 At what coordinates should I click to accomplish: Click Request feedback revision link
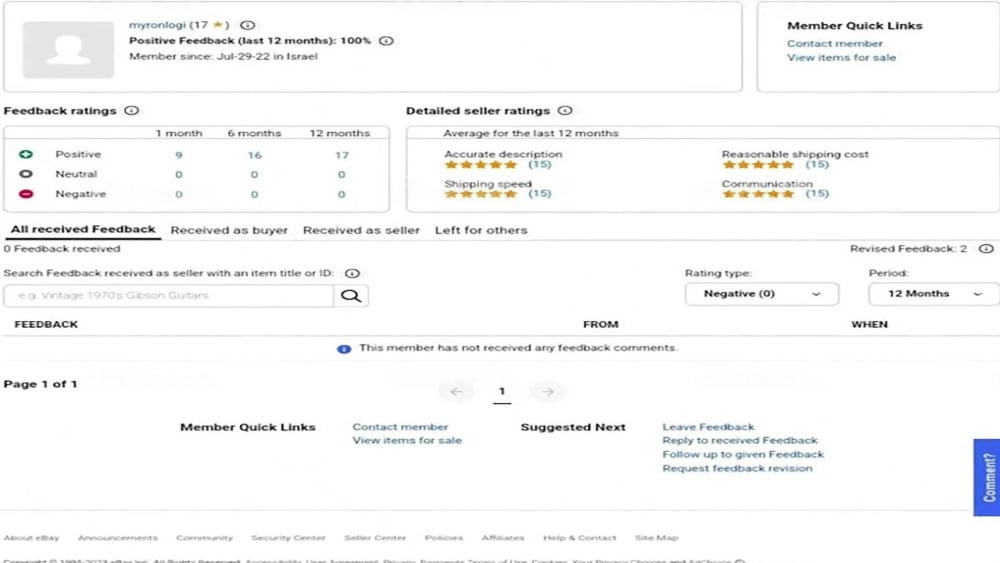point(737,468)
